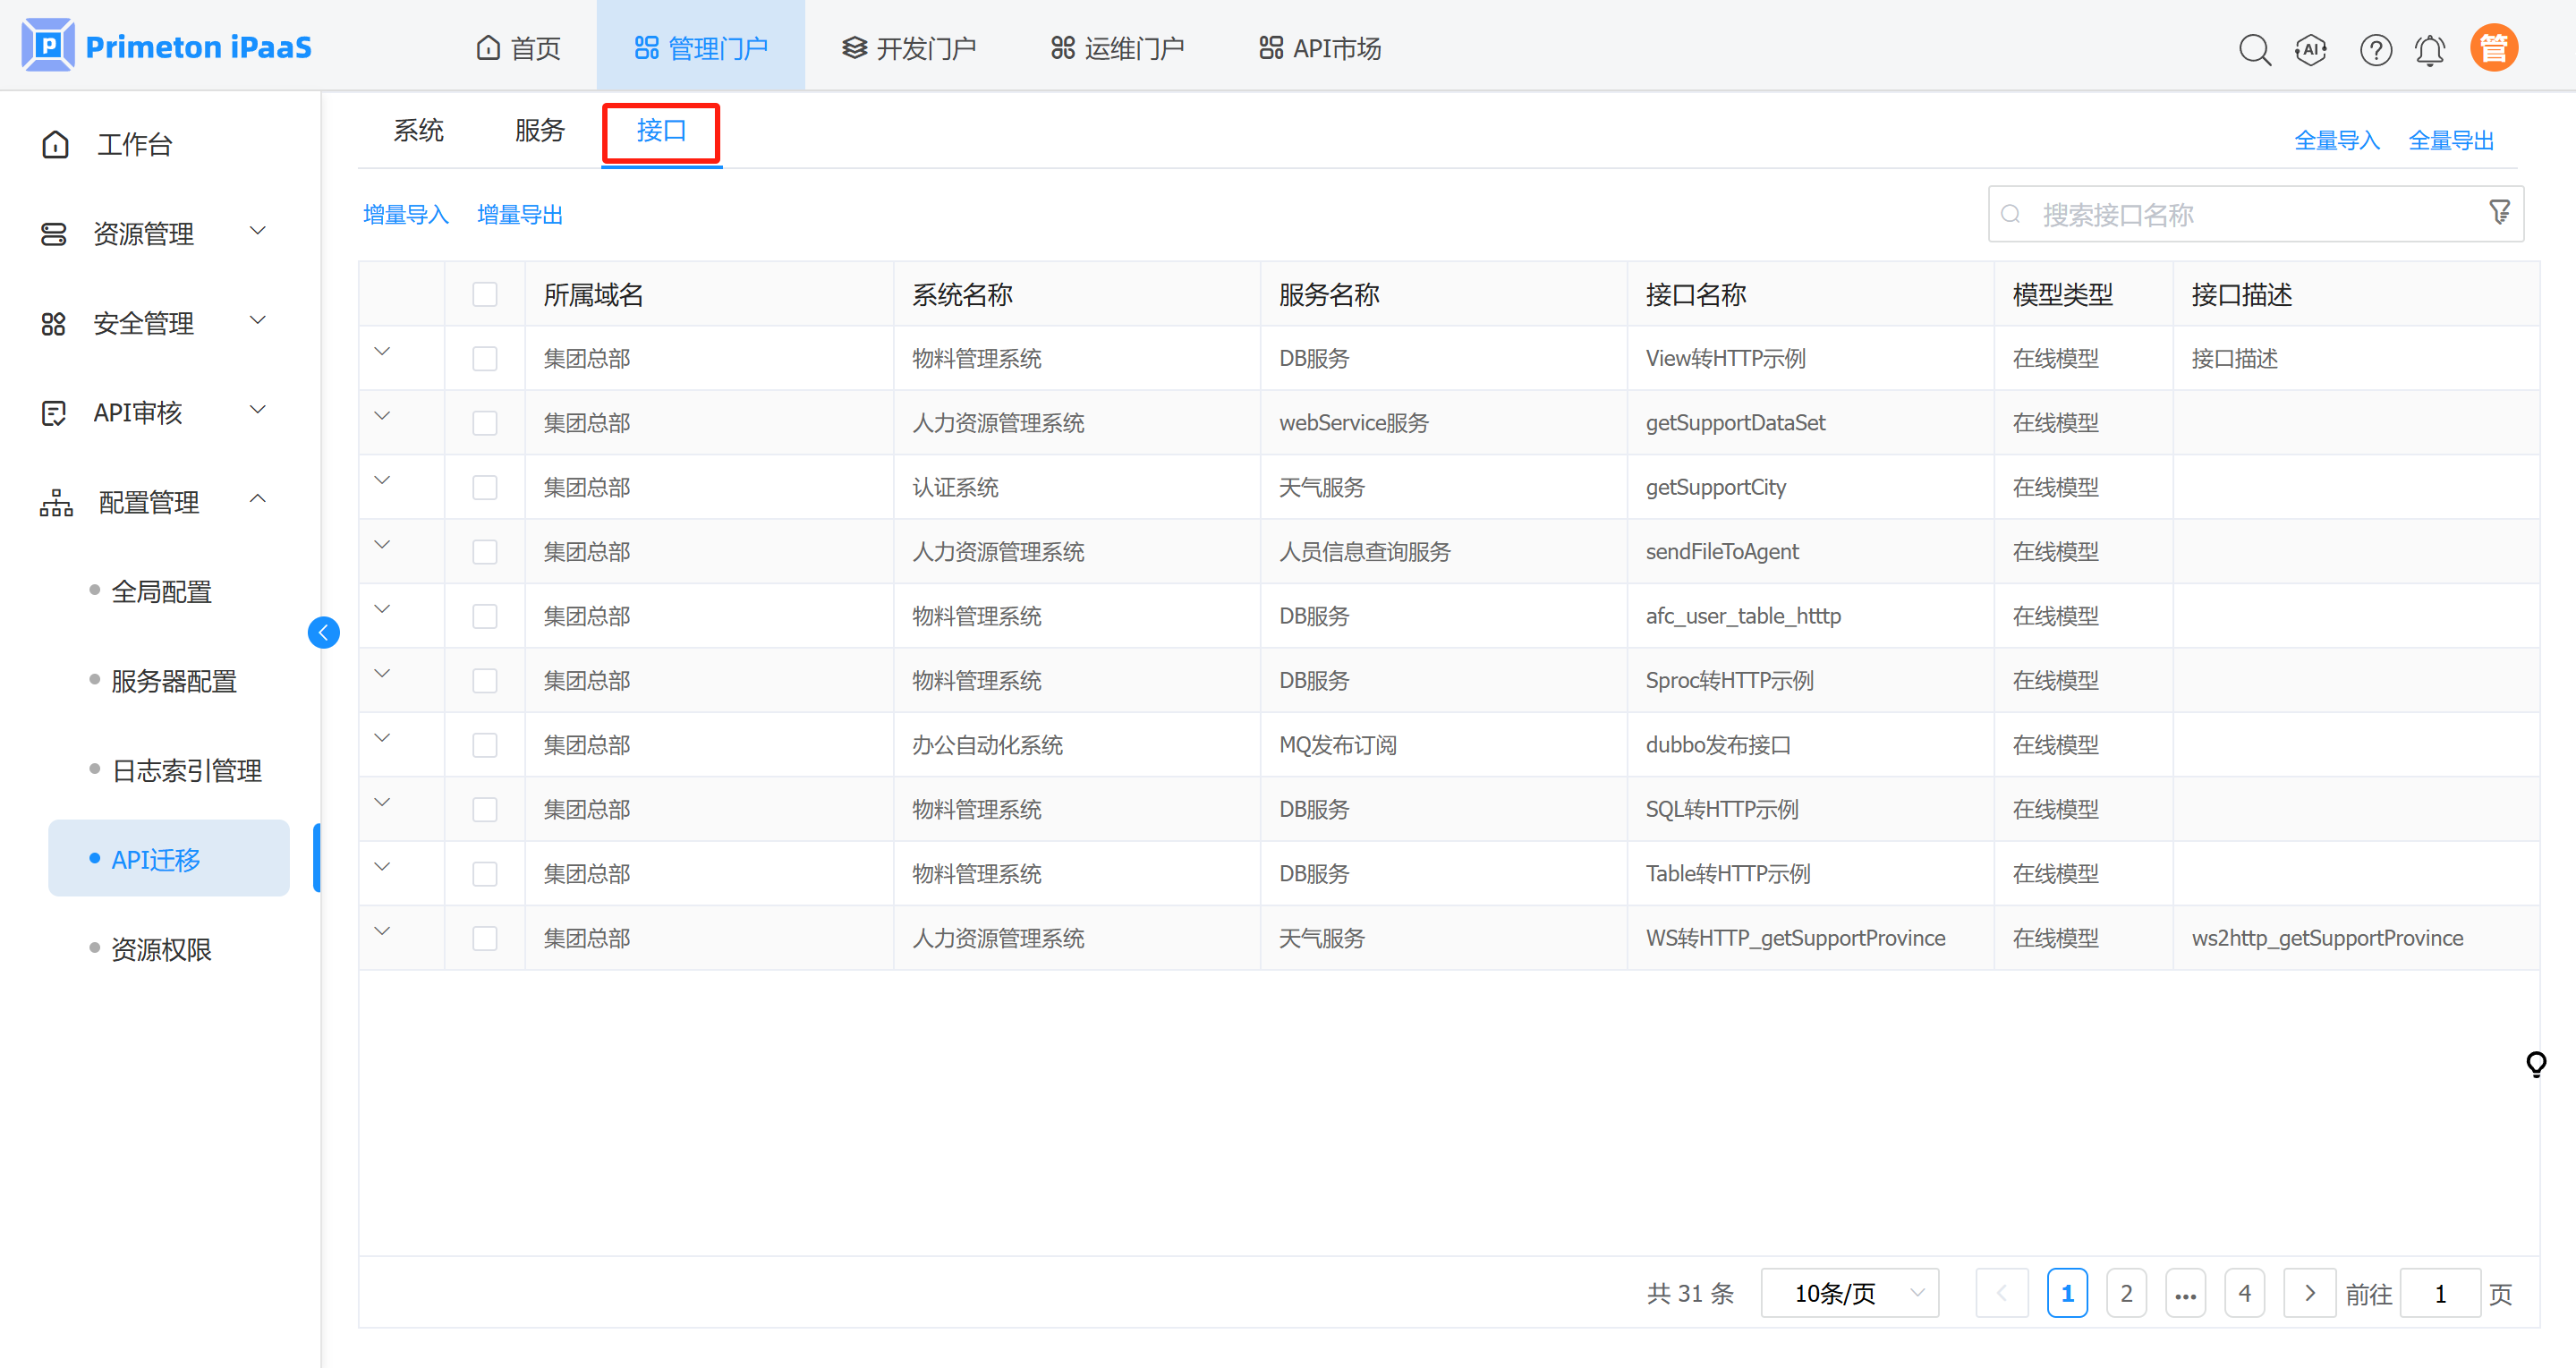Screen dimensions: 2576x1368
Task: Click the search magnifier icon in header
Action: [x=2254, y=48]
